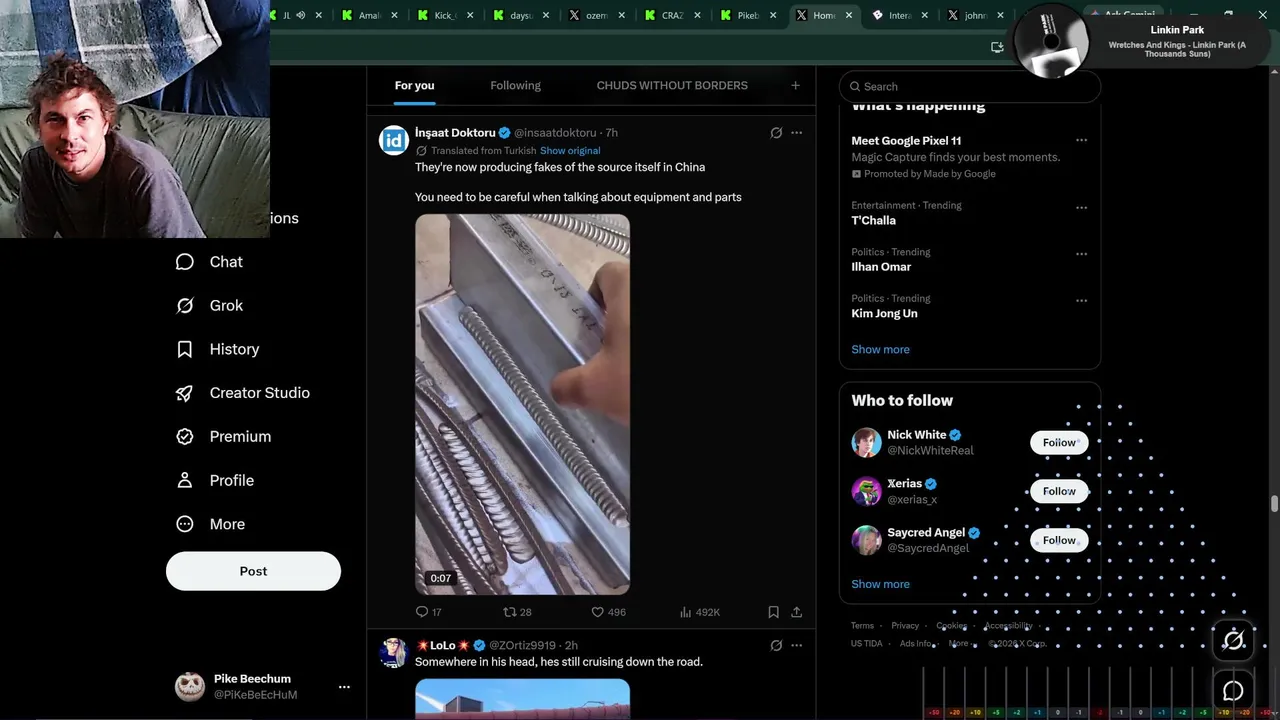Click the @insaatdoktoru handle
The height and width of the screenshot is (720, 1280).
pos(555,133)
